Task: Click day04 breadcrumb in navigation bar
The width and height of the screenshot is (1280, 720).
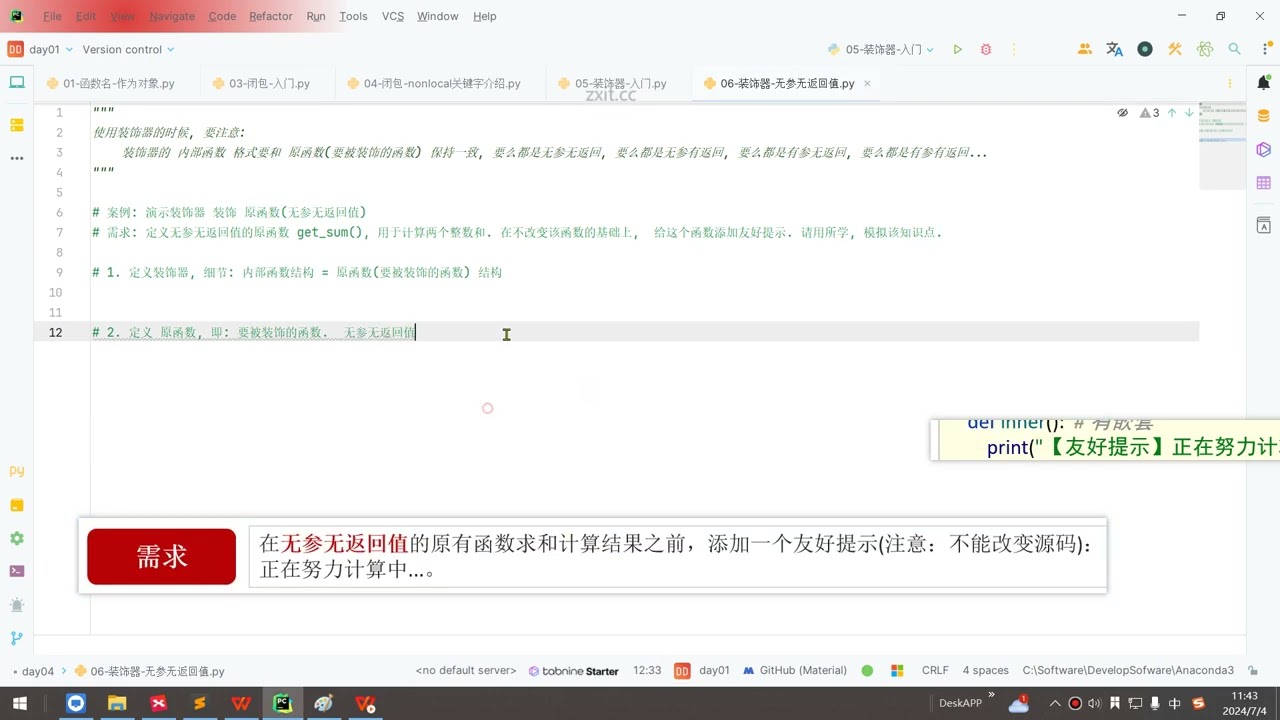Action: [x=38, y=671]
